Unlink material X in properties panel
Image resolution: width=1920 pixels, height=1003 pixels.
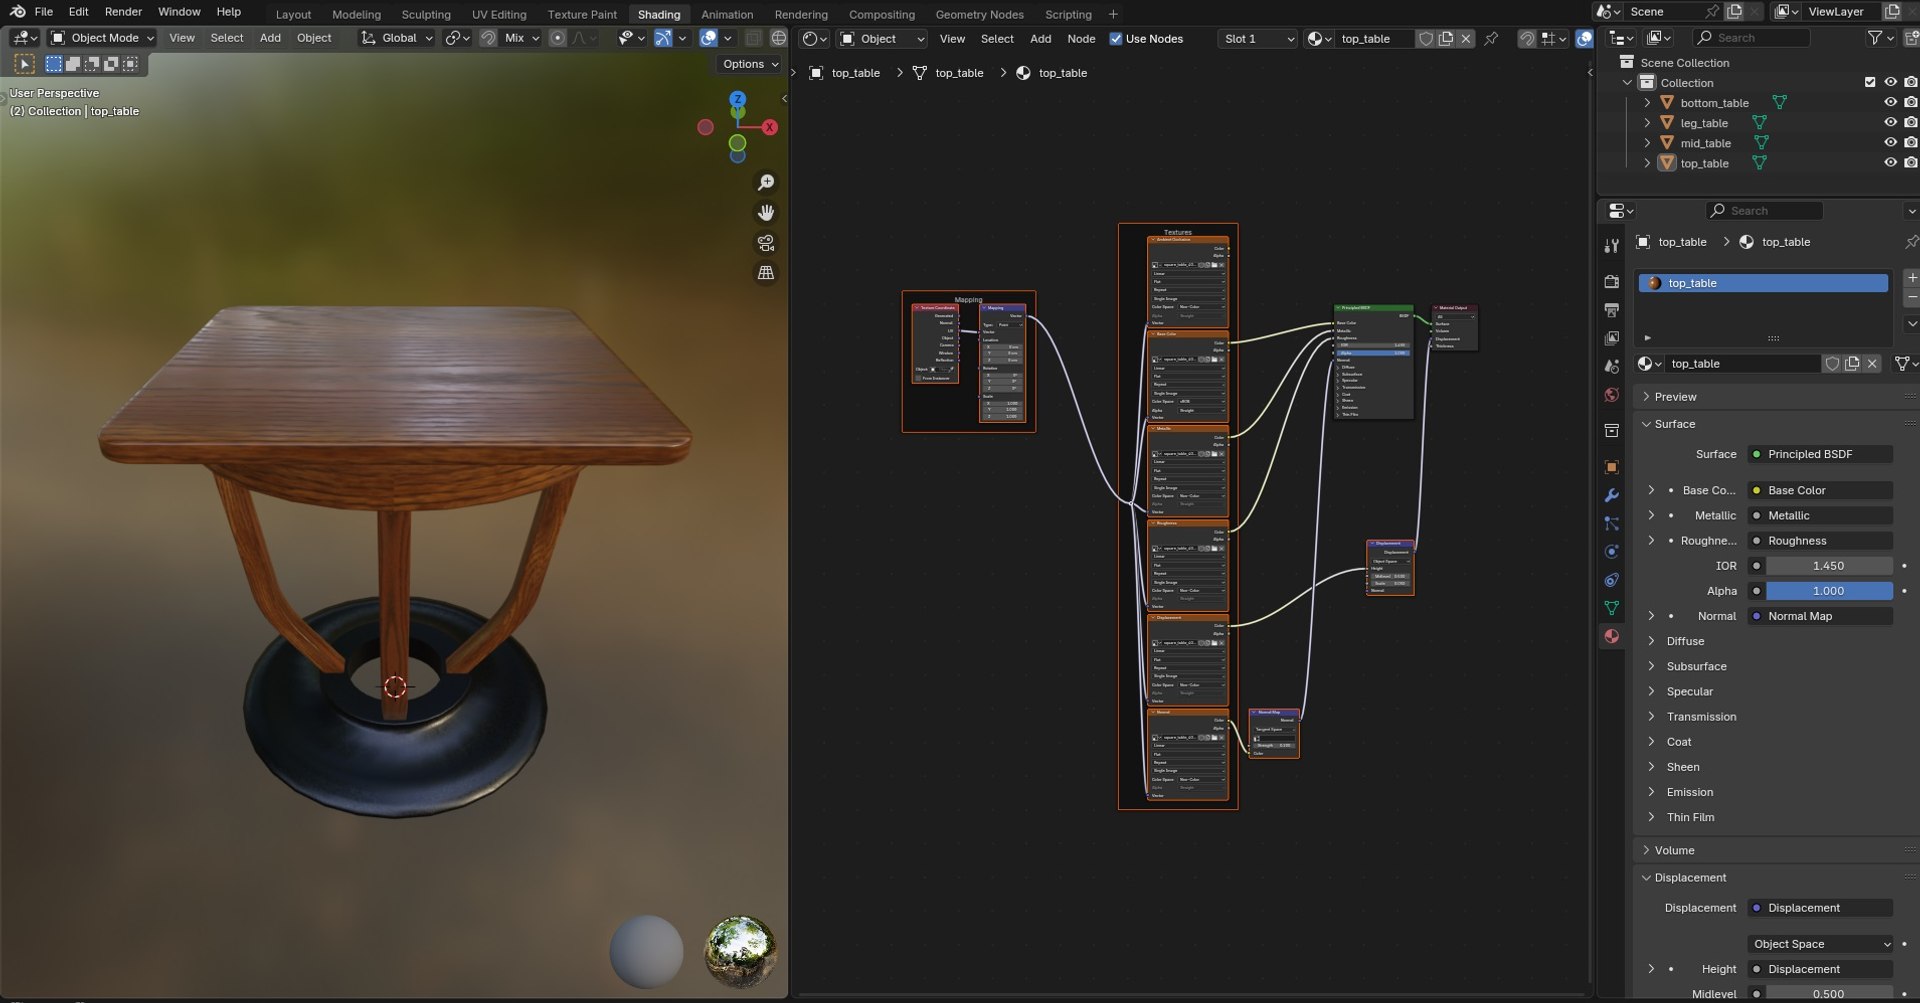1872,364
